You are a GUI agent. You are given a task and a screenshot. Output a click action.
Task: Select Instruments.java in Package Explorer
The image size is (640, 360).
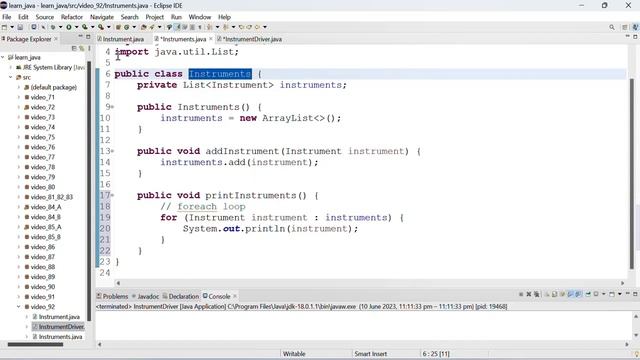(x=57, y=337)
